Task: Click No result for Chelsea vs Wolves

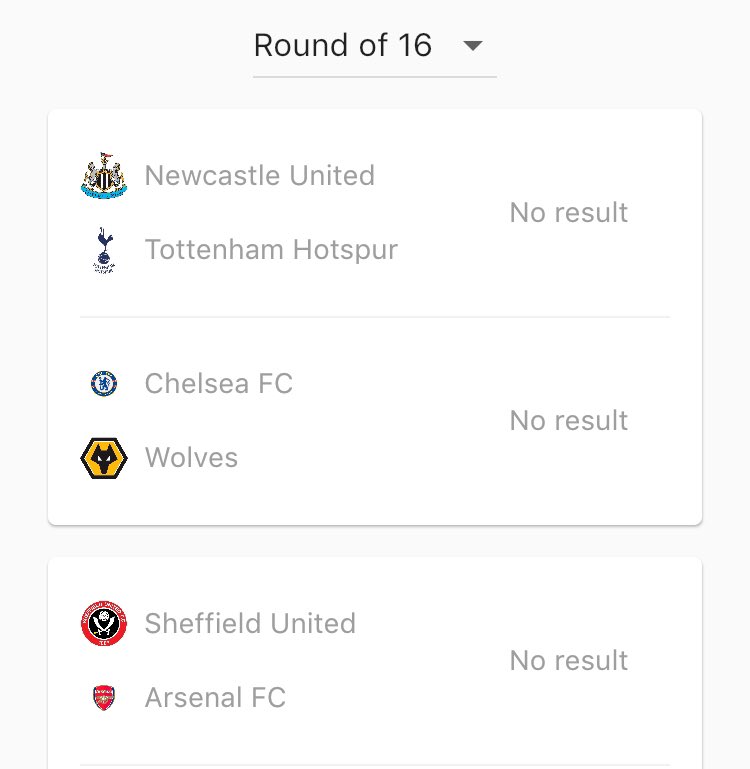Action: click(x=568, y=421)
